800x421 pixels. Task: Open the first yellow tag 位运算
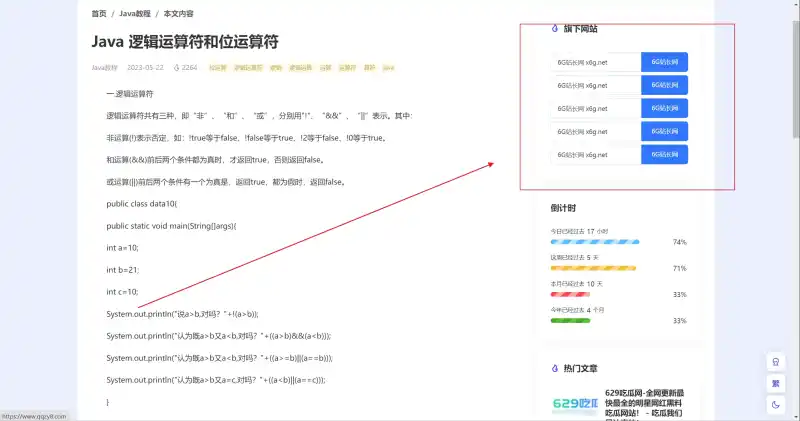[x=217, y=67]
